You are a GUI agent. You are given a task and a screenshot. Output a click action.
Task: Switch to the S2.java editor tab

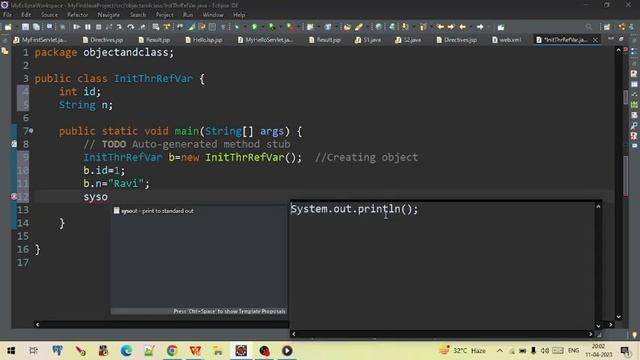(x=408, y=40)
